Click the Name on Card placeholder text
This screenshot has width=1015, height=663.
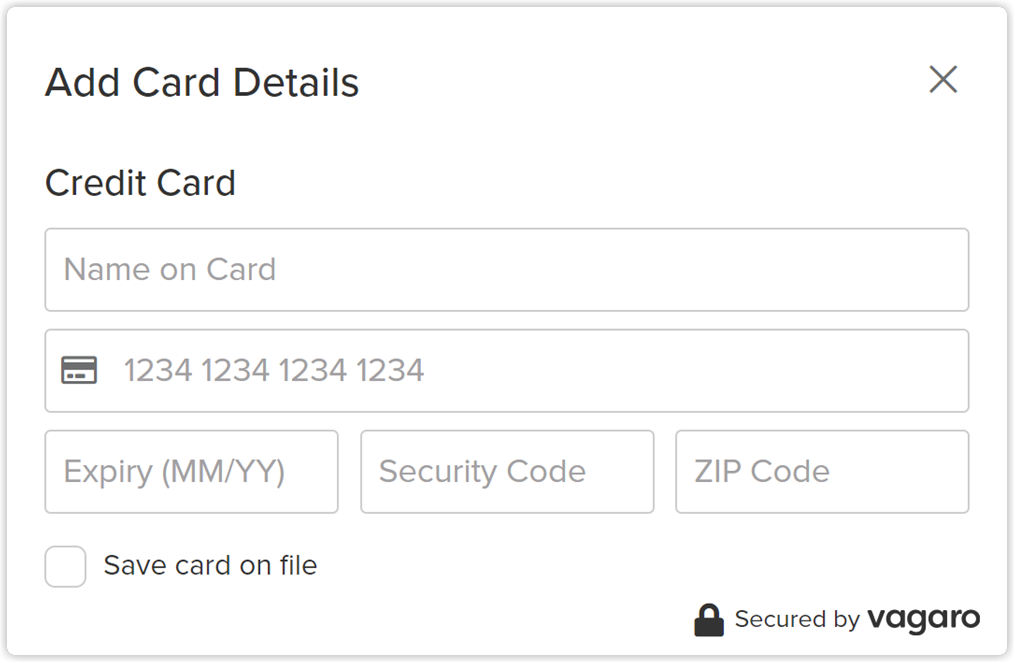click(170, 270)
